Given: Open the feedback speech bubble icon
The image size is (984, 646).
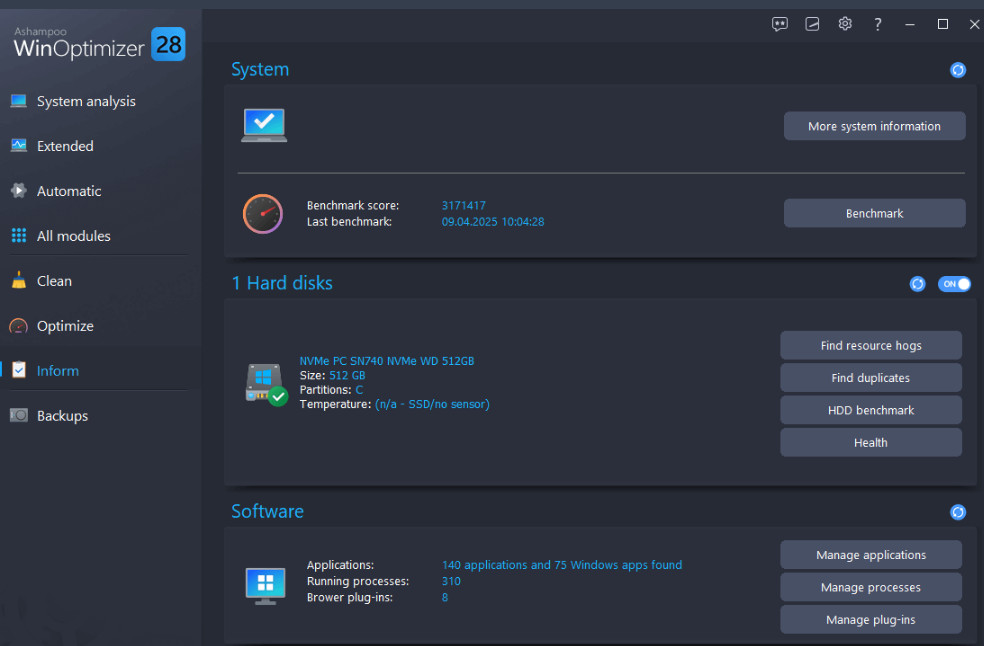Looking at the screenshot, I should coord(779,24).
